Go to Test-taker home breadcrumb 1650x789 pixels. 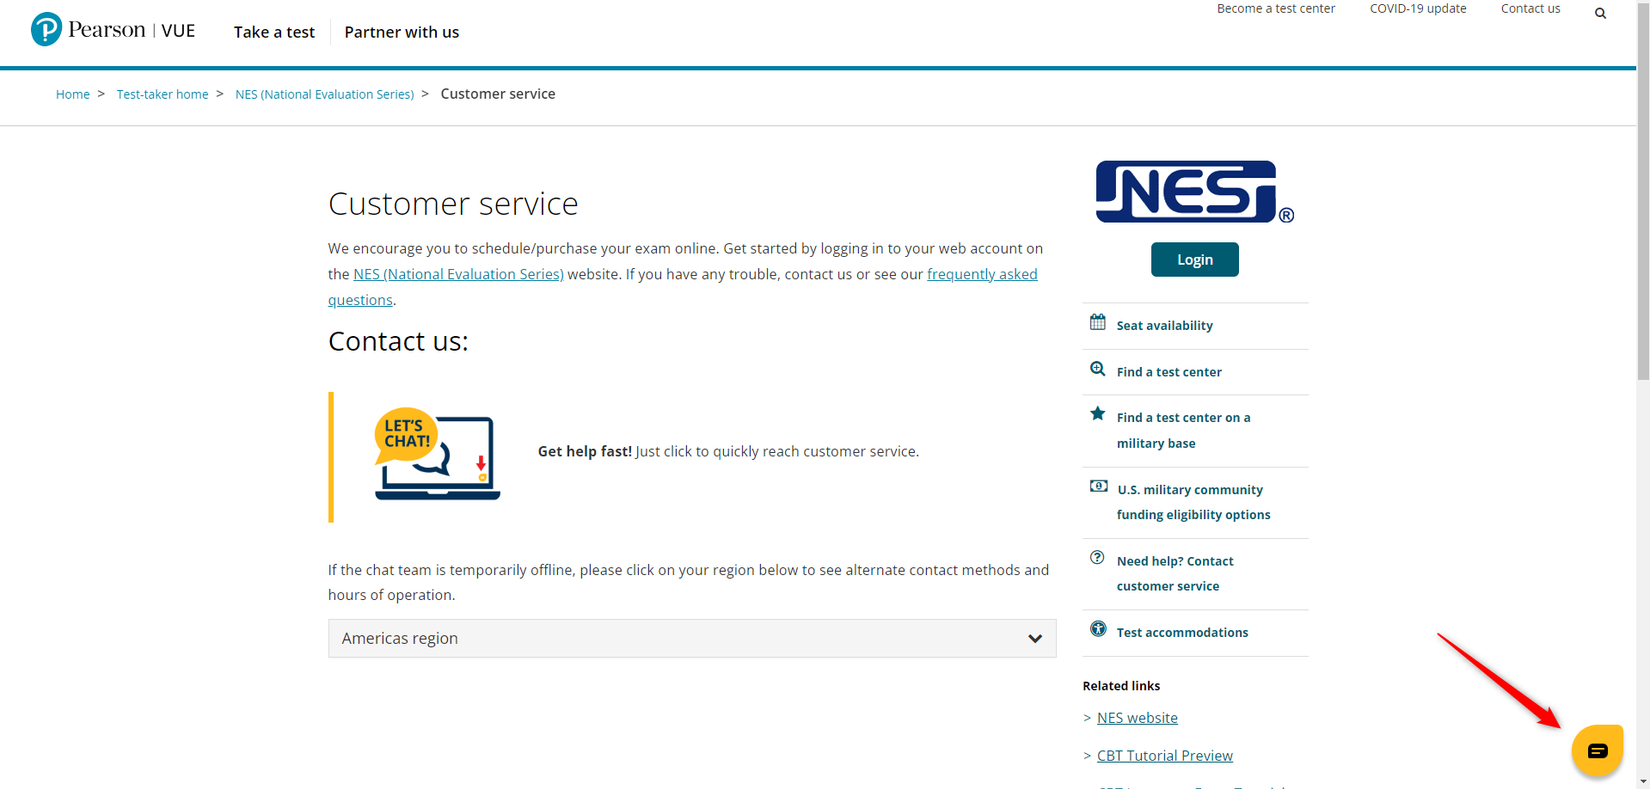(163, 94)
